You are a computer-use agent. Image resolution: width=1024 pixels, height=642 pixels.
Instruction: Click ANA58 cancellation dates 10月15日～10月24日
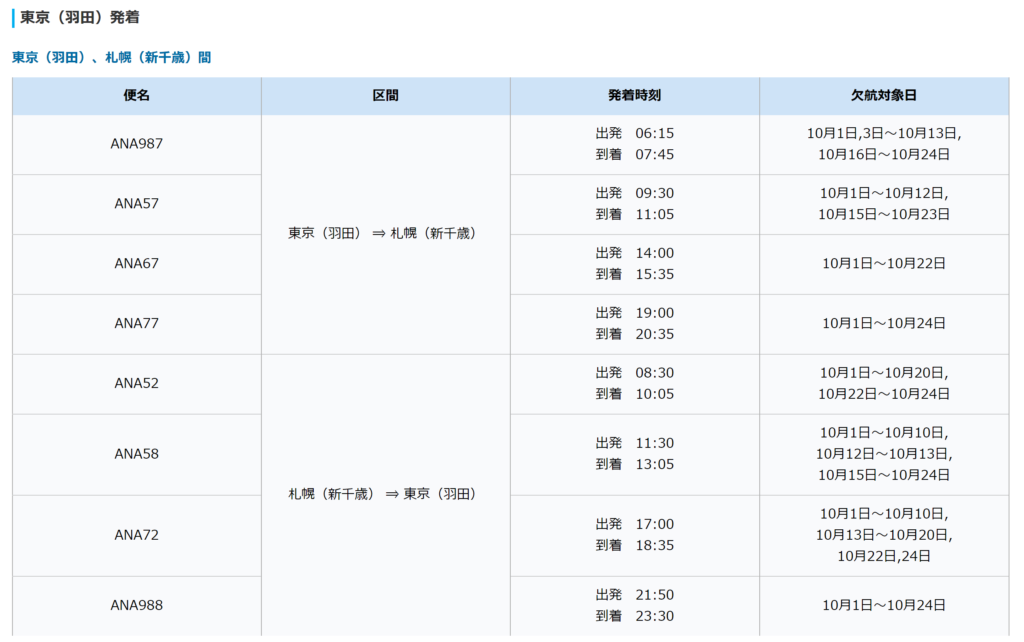coord(884,475)
